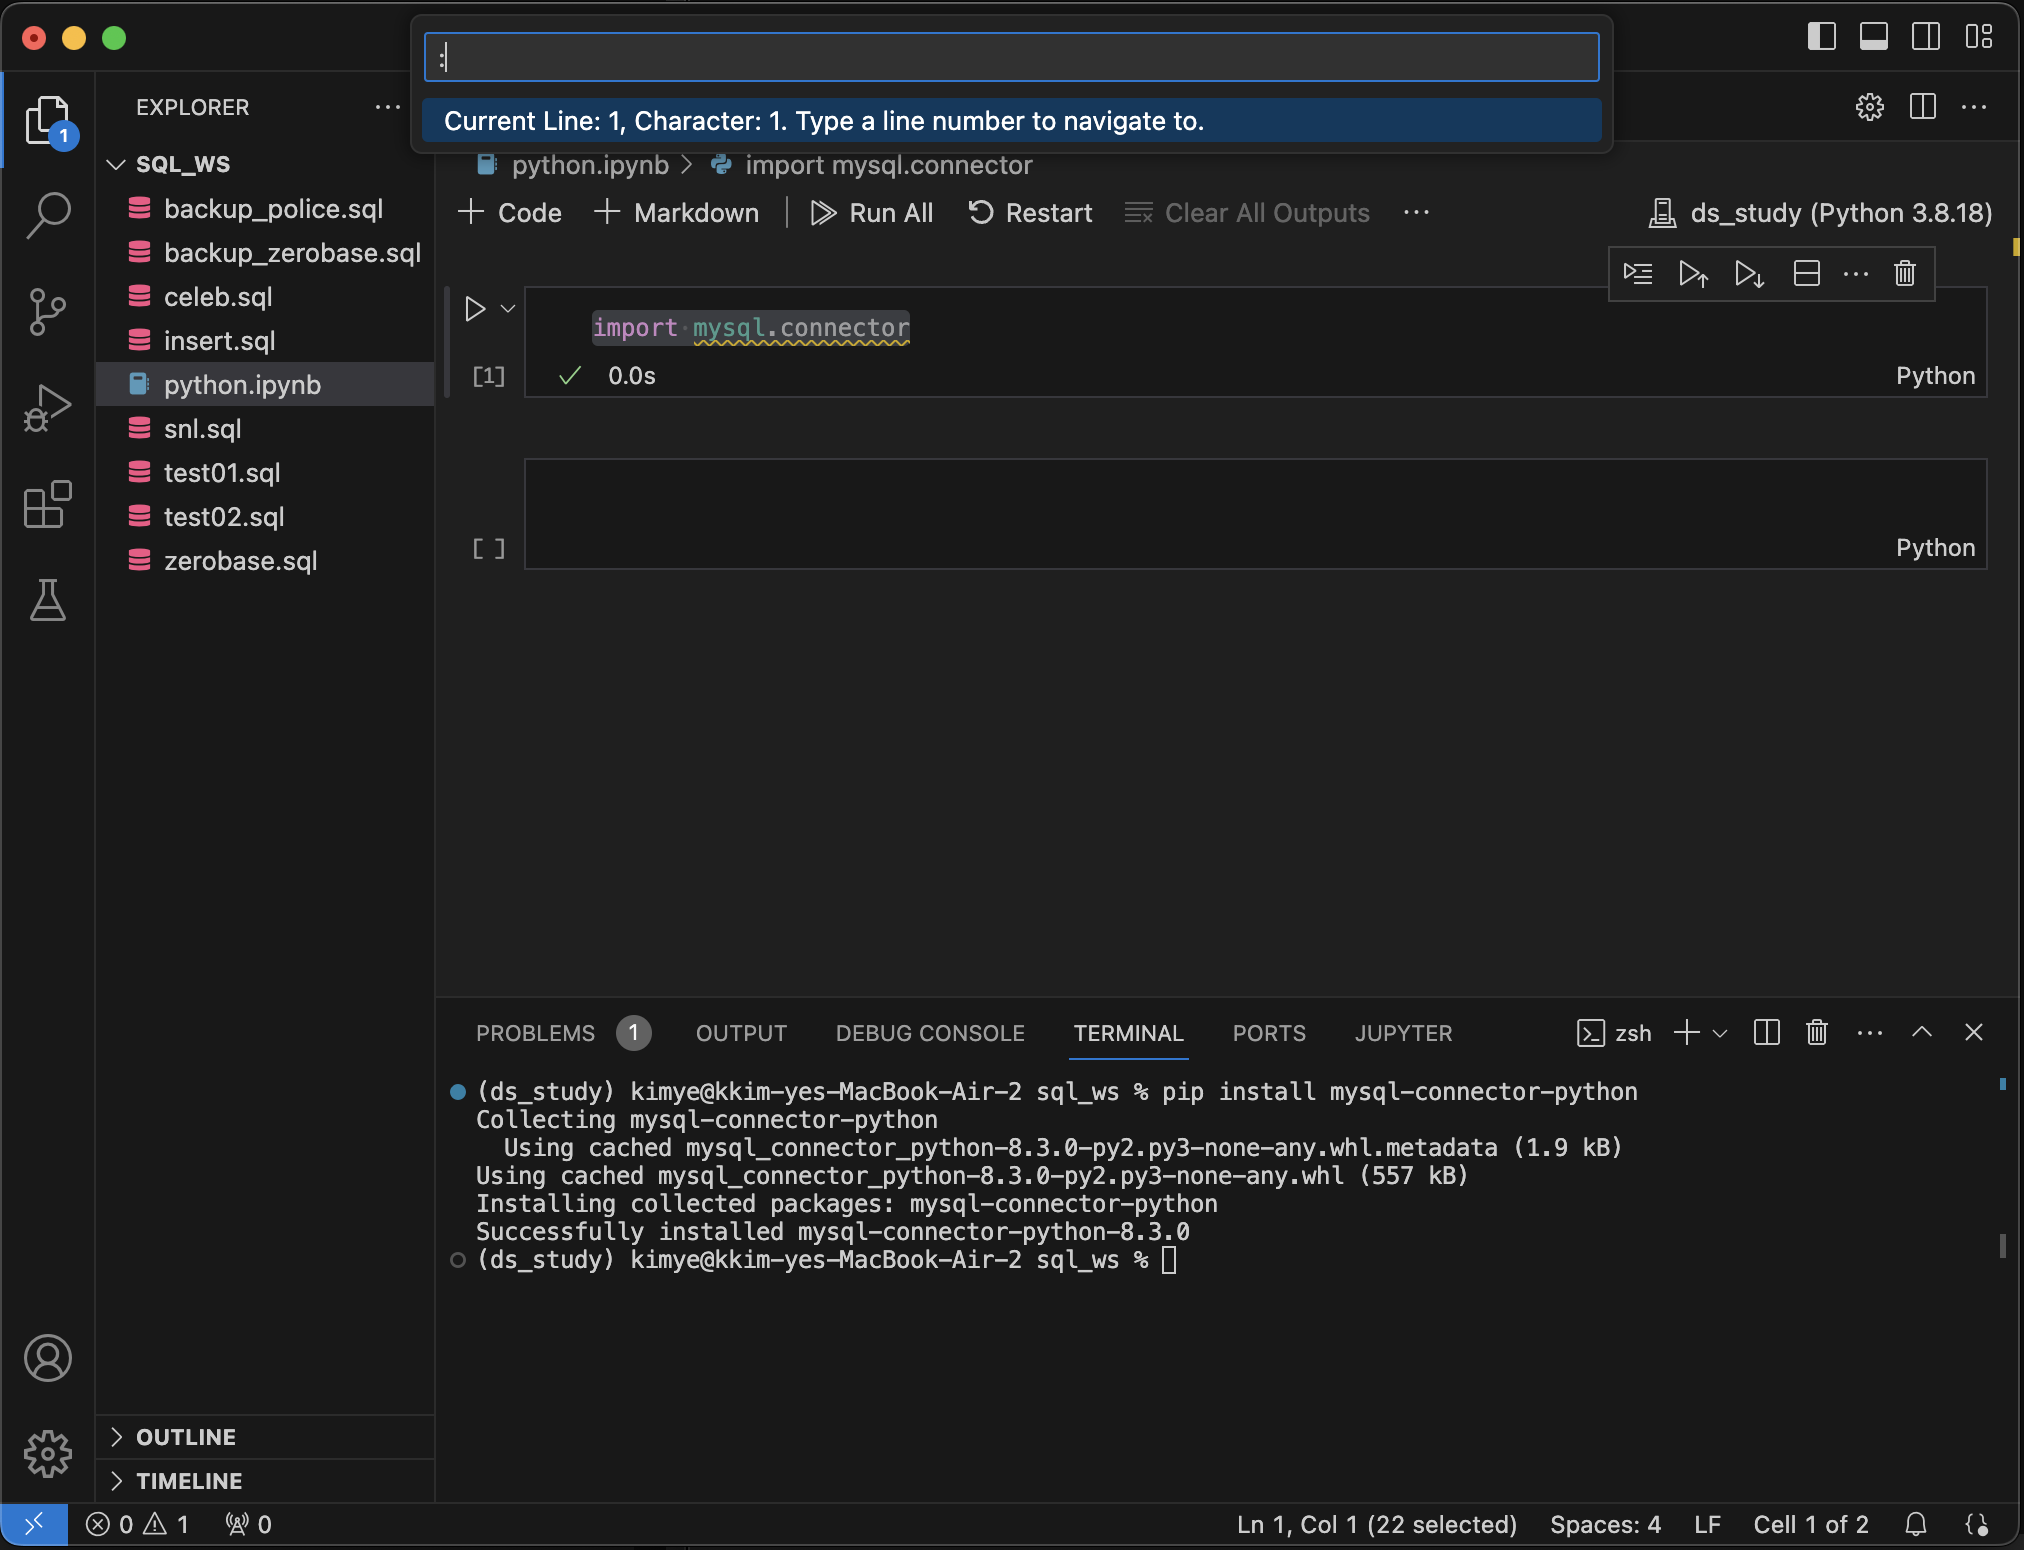The width and height of the screenshot is (2024, 1550).
Task: Click Restart kernel button
Action: (1030, 213)
